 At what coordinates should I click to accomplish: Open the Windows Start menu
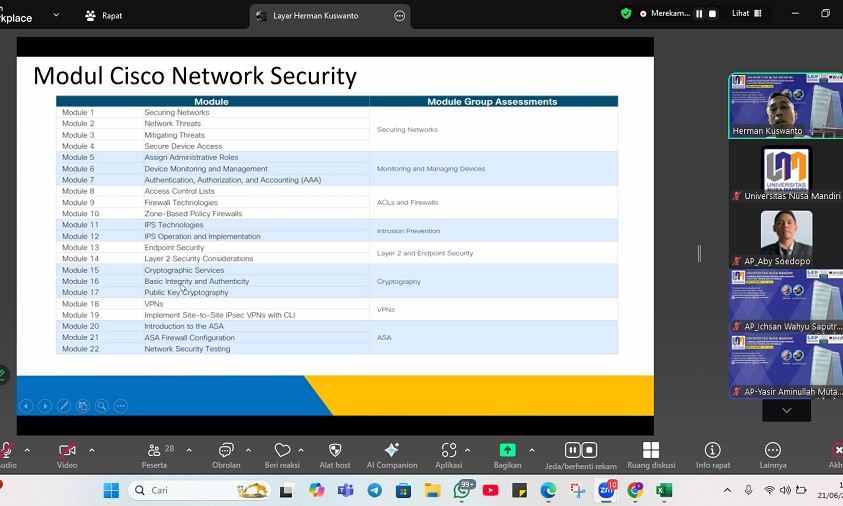coord(111,490)
